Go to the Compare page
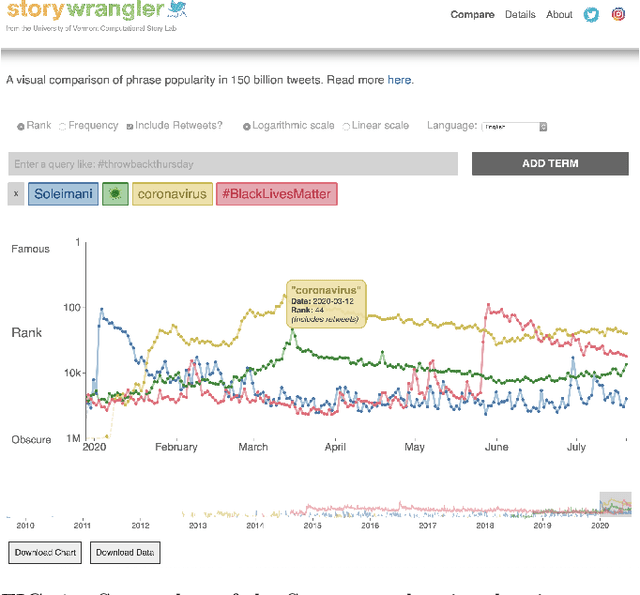The image size is (640, 595). 472,15
